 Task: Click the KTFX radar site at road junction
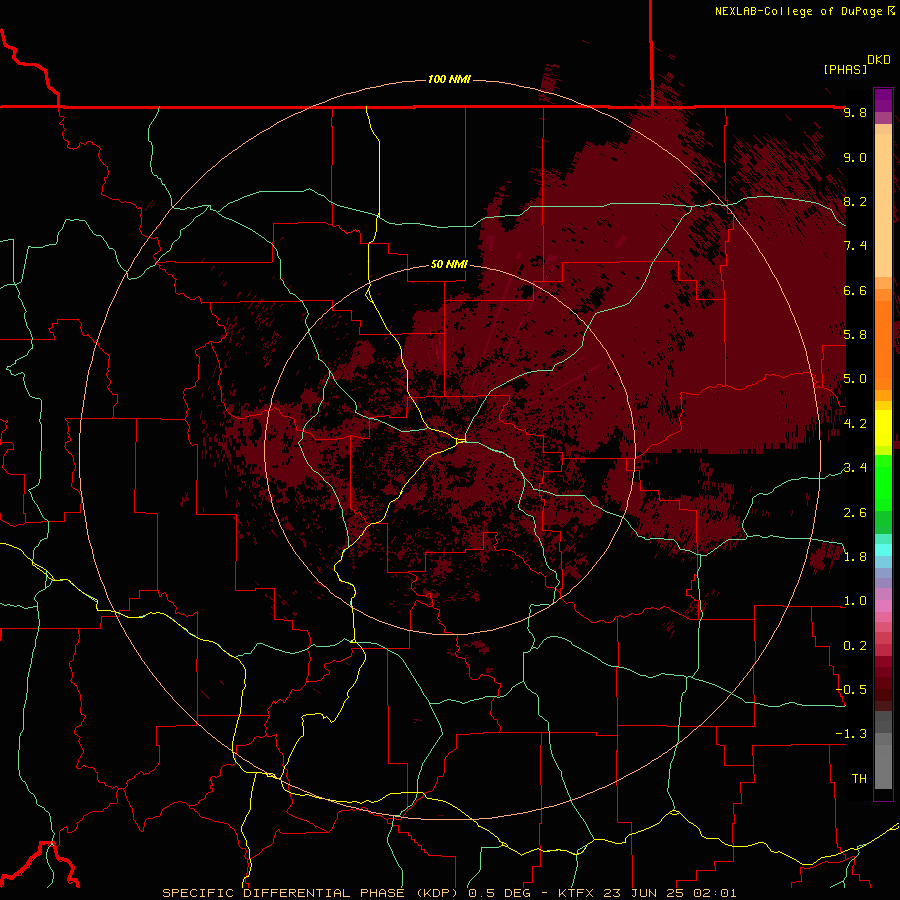(x=461, y=440)
